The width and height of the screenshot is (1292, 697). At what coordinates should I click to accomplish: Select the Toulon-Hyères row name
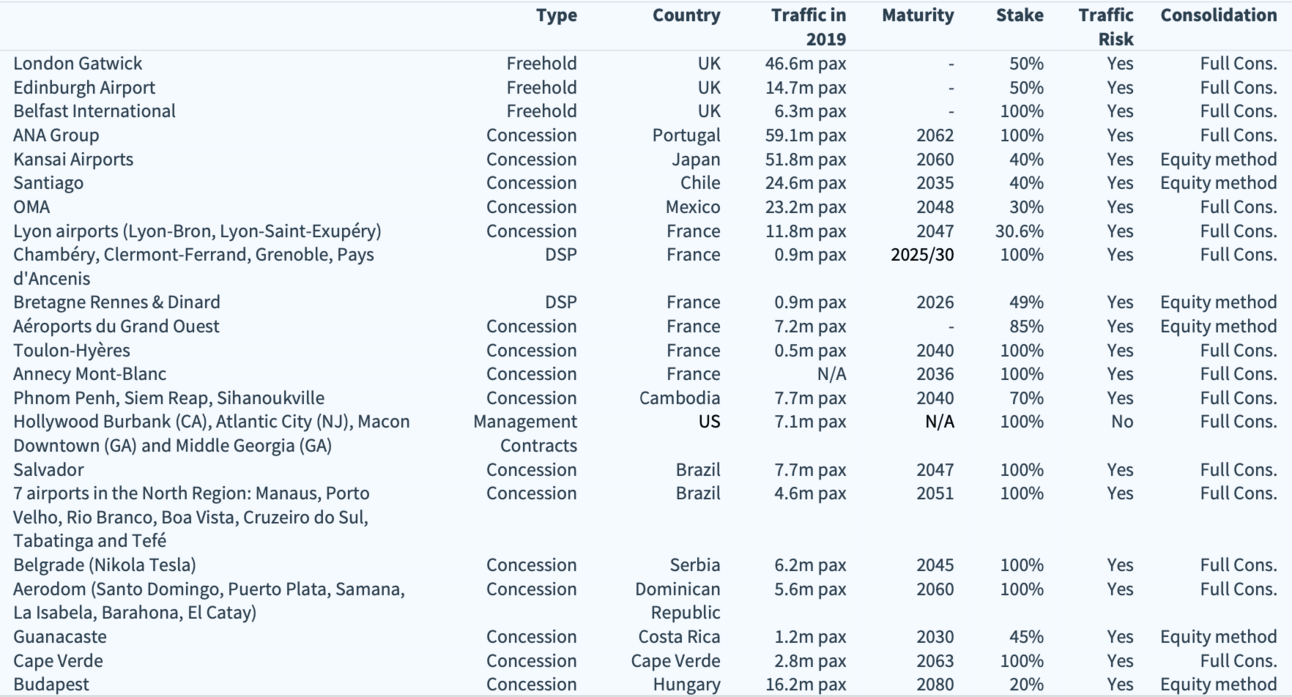tap(71, 350)
